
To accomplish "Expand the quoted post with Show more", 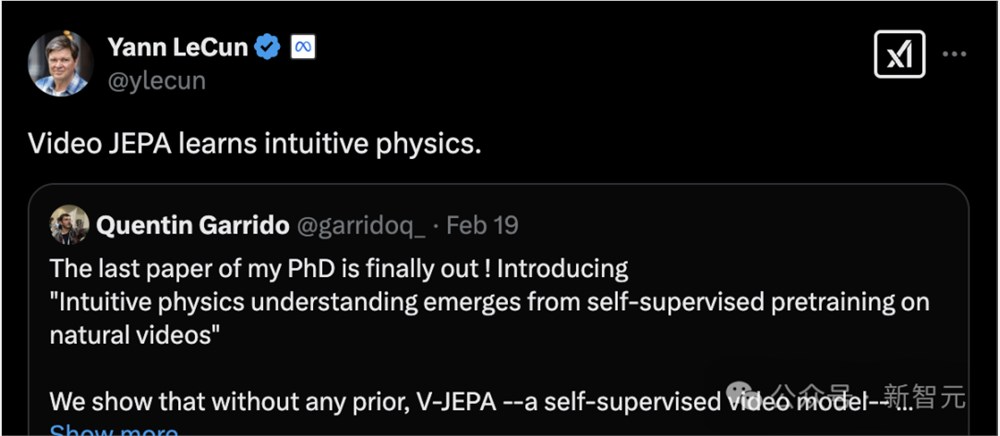I will point(113,430).
